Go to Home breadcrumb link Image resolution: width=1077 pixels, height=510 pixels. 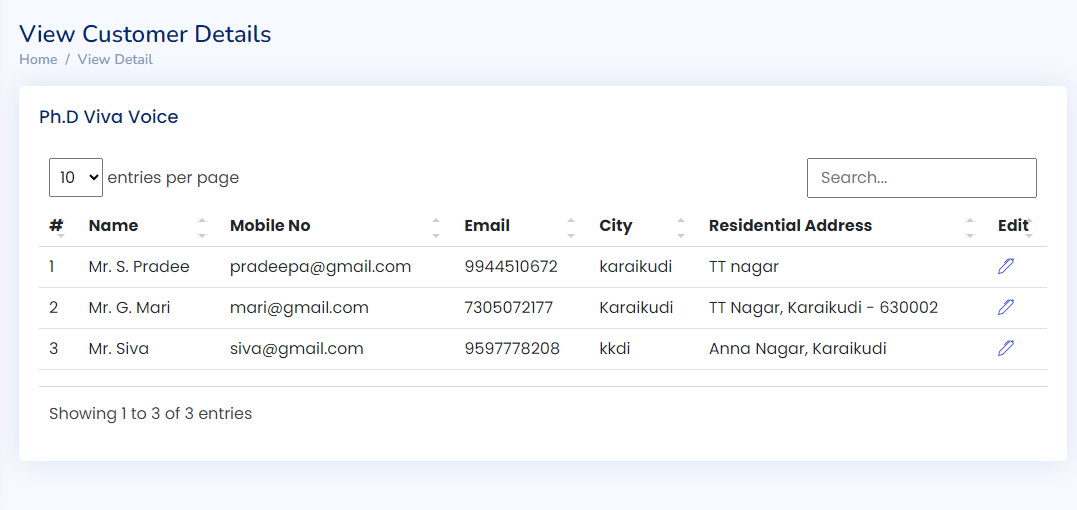[38, 59]
